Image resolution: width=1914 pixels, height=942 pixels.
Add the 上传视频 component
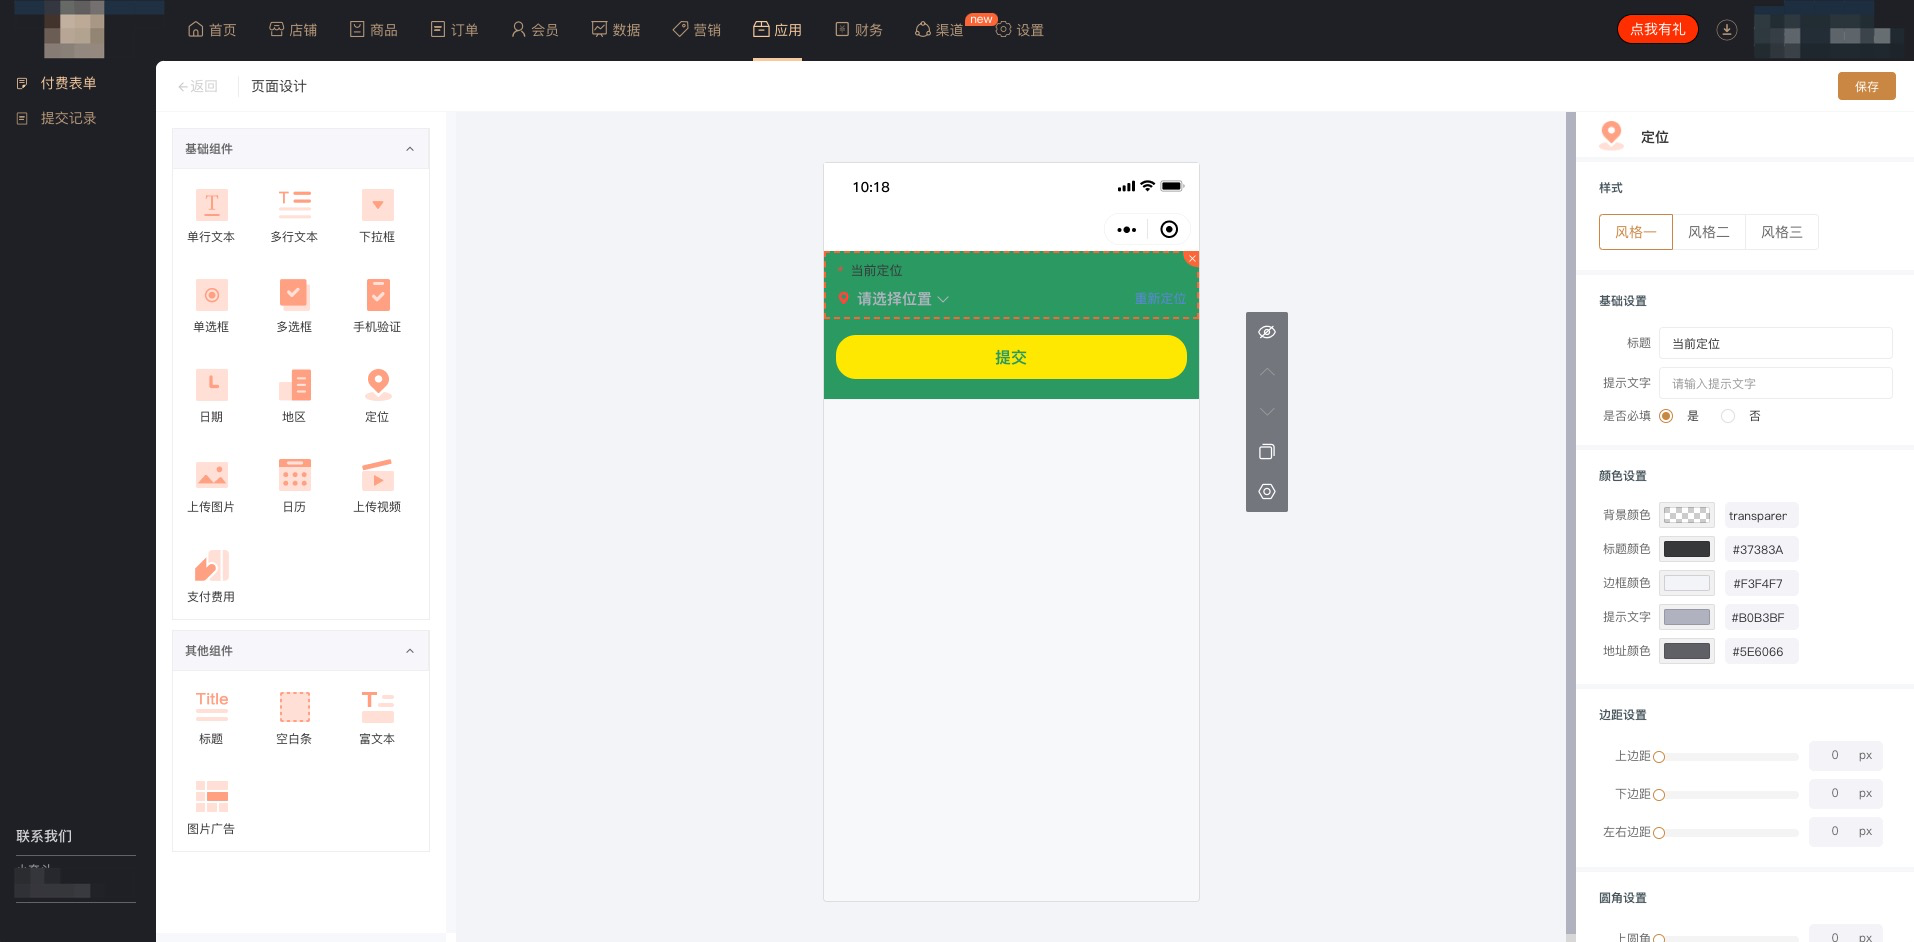point(377,485)
